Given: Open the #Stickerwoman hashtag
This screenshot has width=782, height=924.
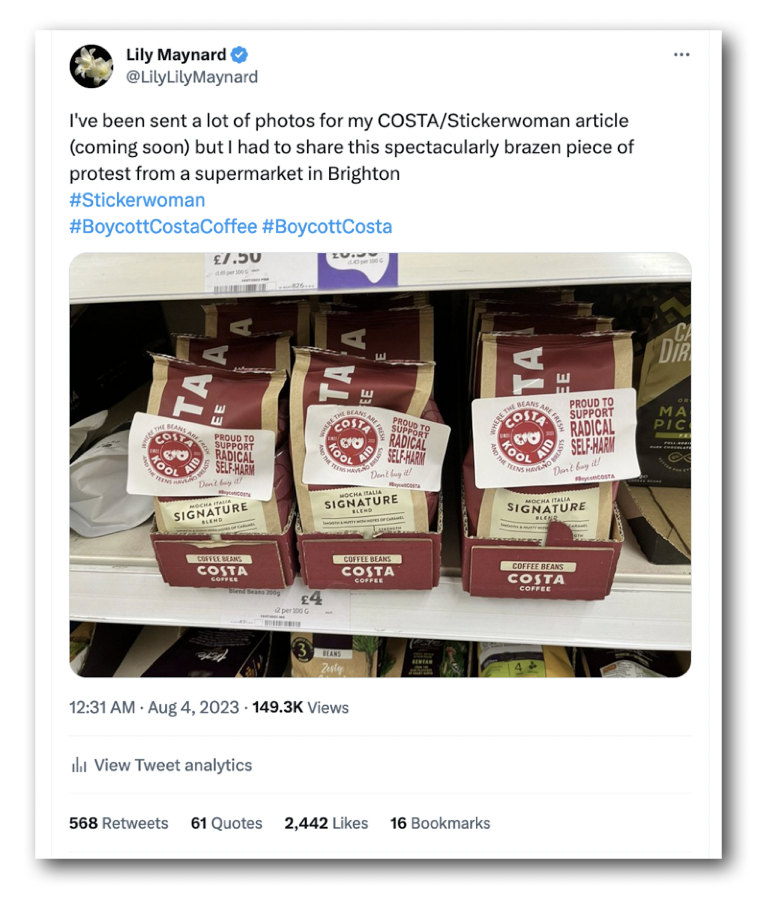Looking at the screenshot, I should [137, 200].
